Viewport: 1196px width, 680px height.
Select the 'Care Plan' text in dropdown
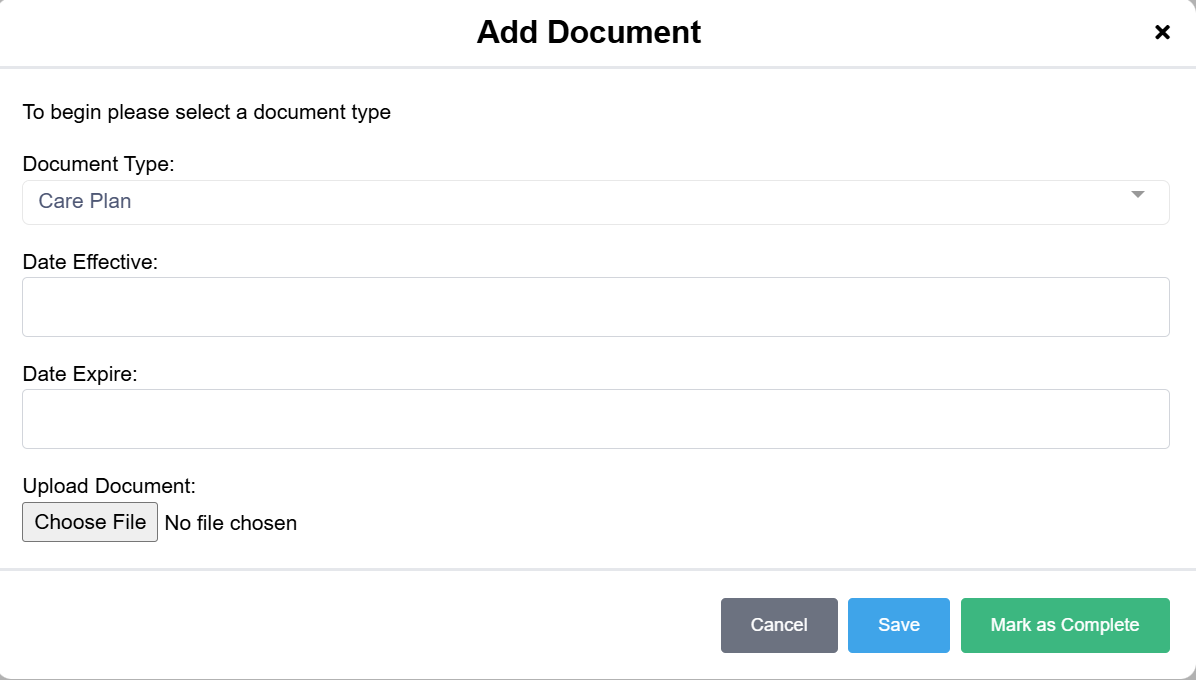tap(85, 201)
